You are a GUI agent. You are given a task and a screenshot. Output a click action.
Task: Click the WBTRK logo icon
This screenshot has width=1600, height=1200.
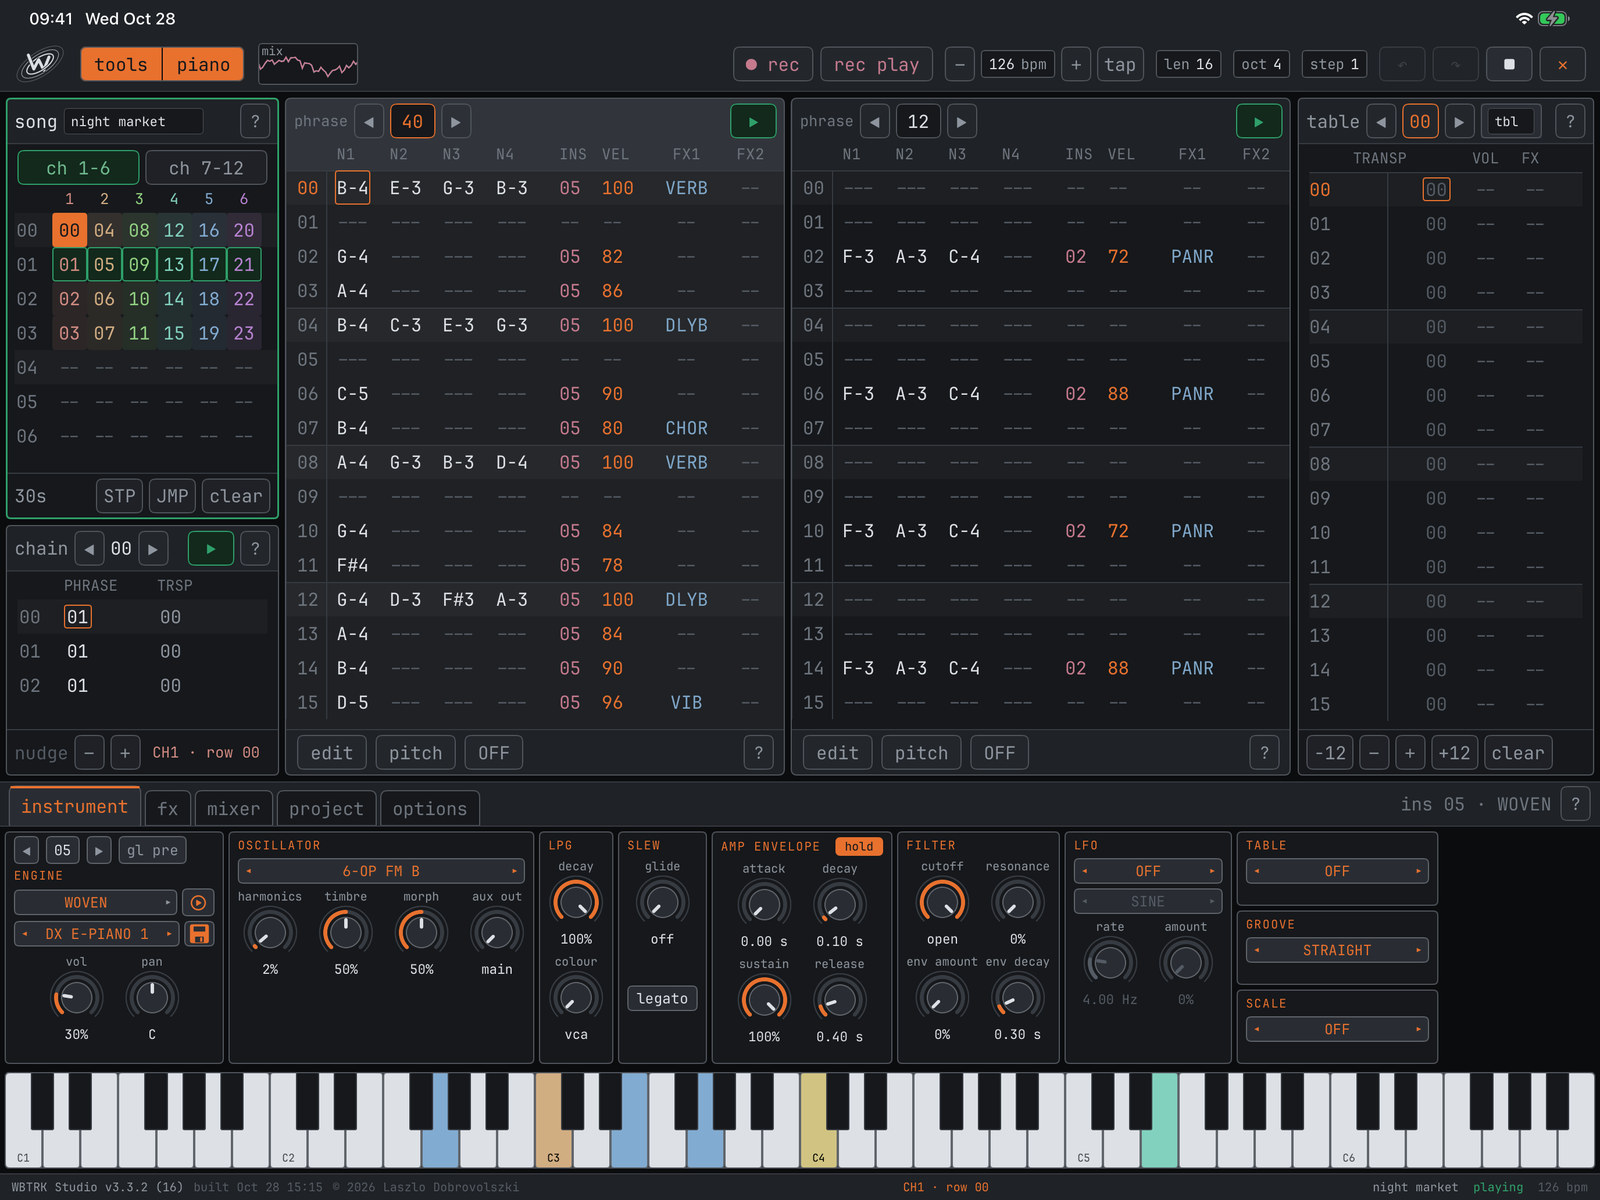coord(39,64)
